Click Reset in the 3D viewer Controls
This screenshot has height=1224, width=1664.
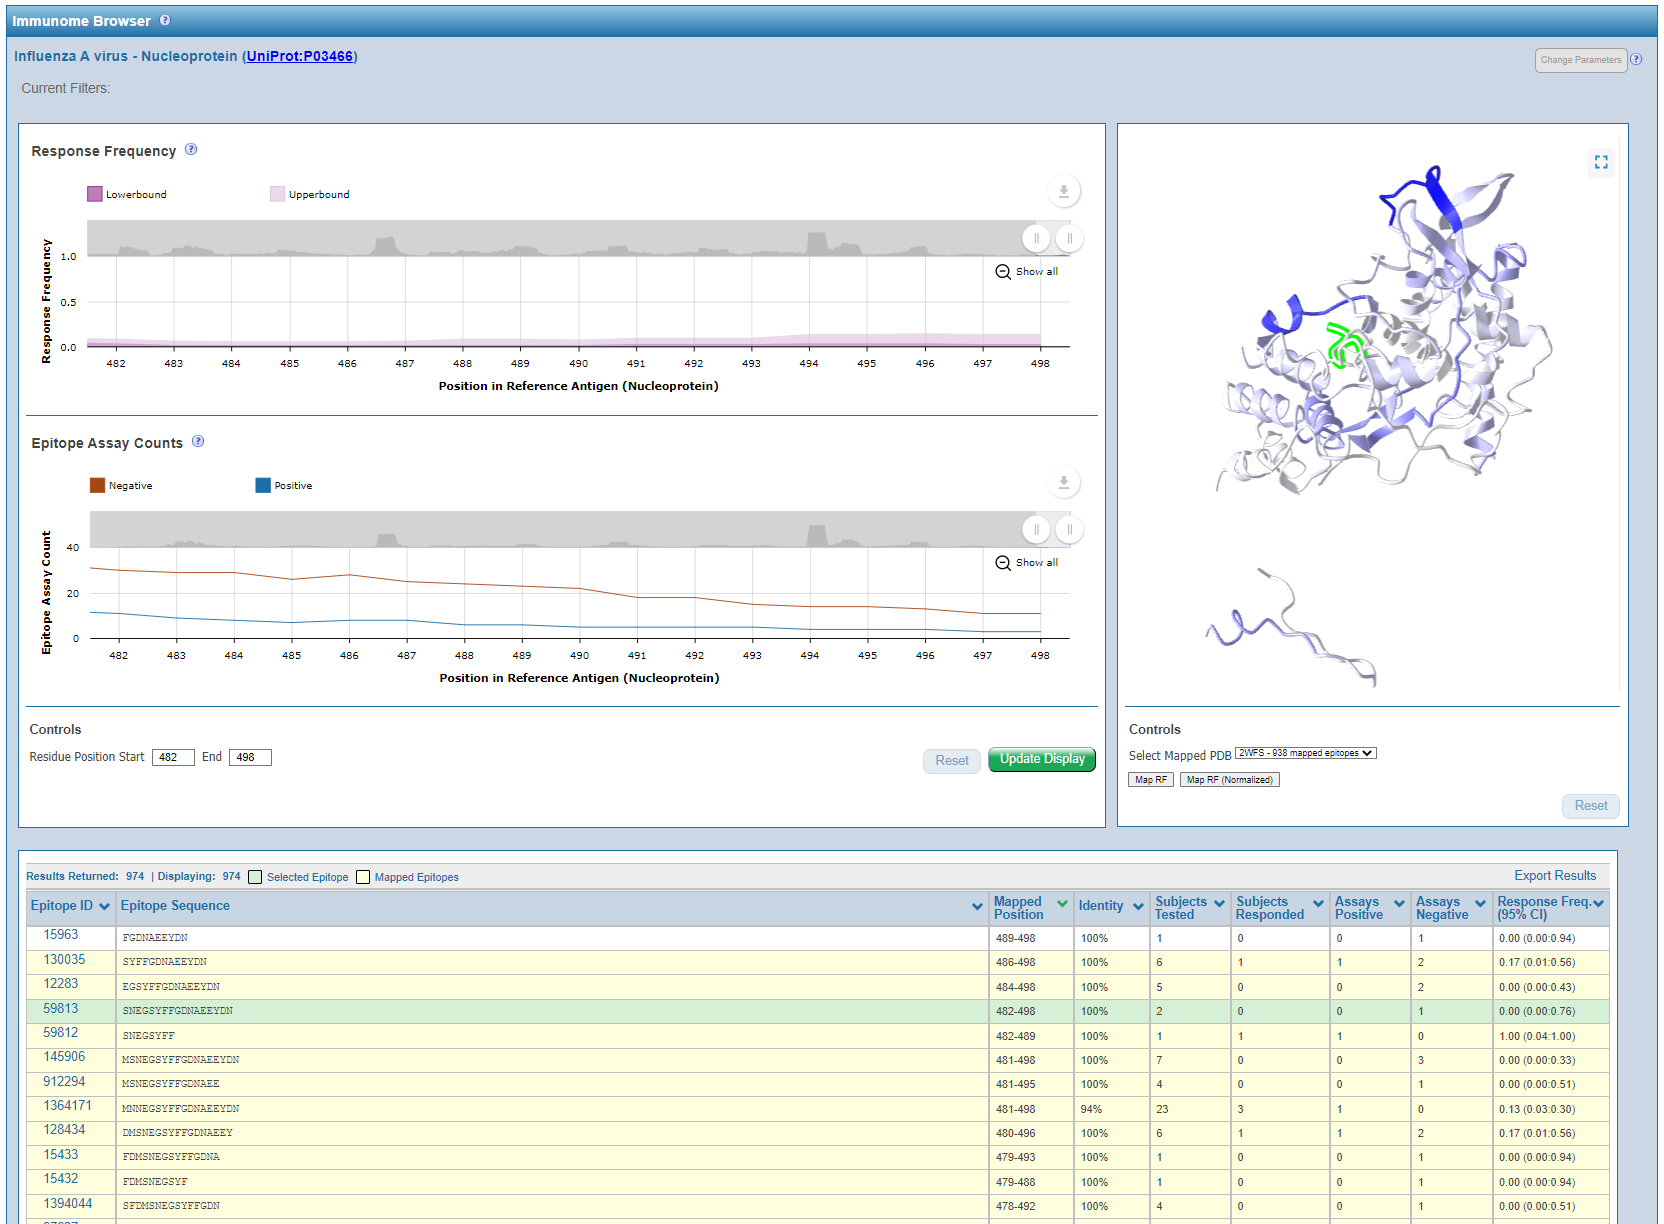1591,806
